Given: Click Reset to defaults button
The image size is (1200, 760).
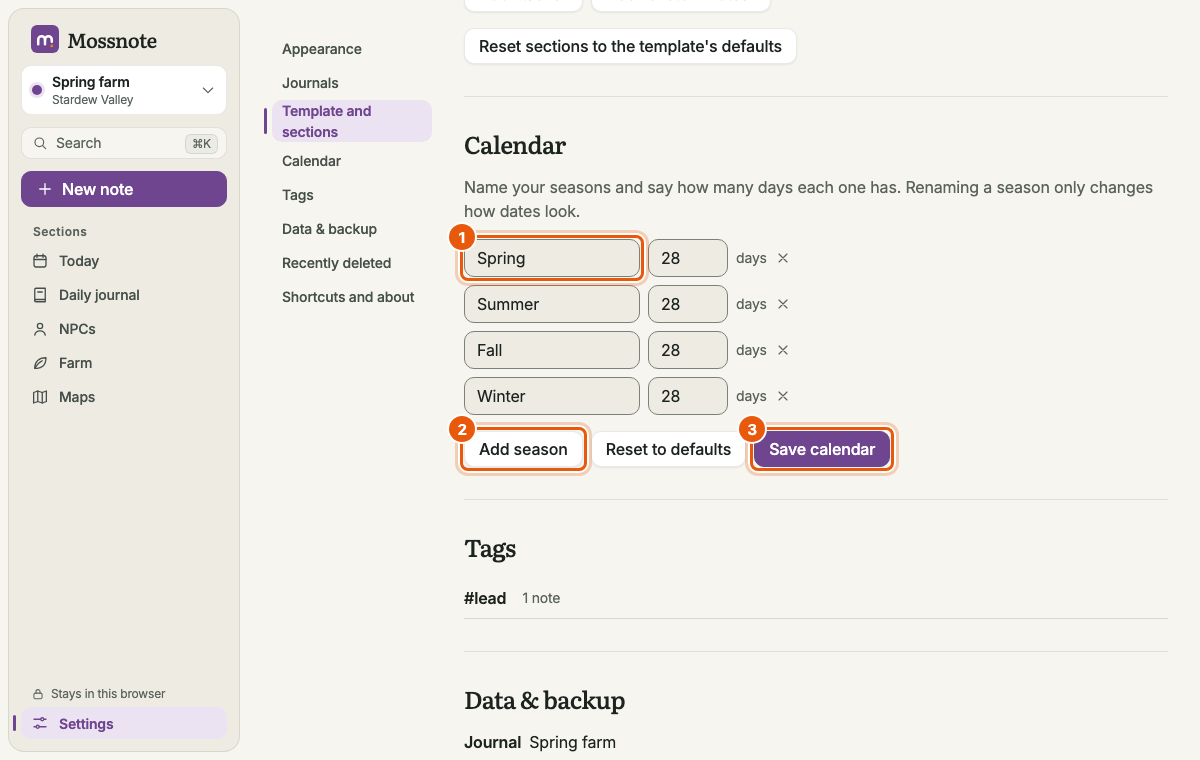Looking at the screenshot, I should (x=668, y=449).
